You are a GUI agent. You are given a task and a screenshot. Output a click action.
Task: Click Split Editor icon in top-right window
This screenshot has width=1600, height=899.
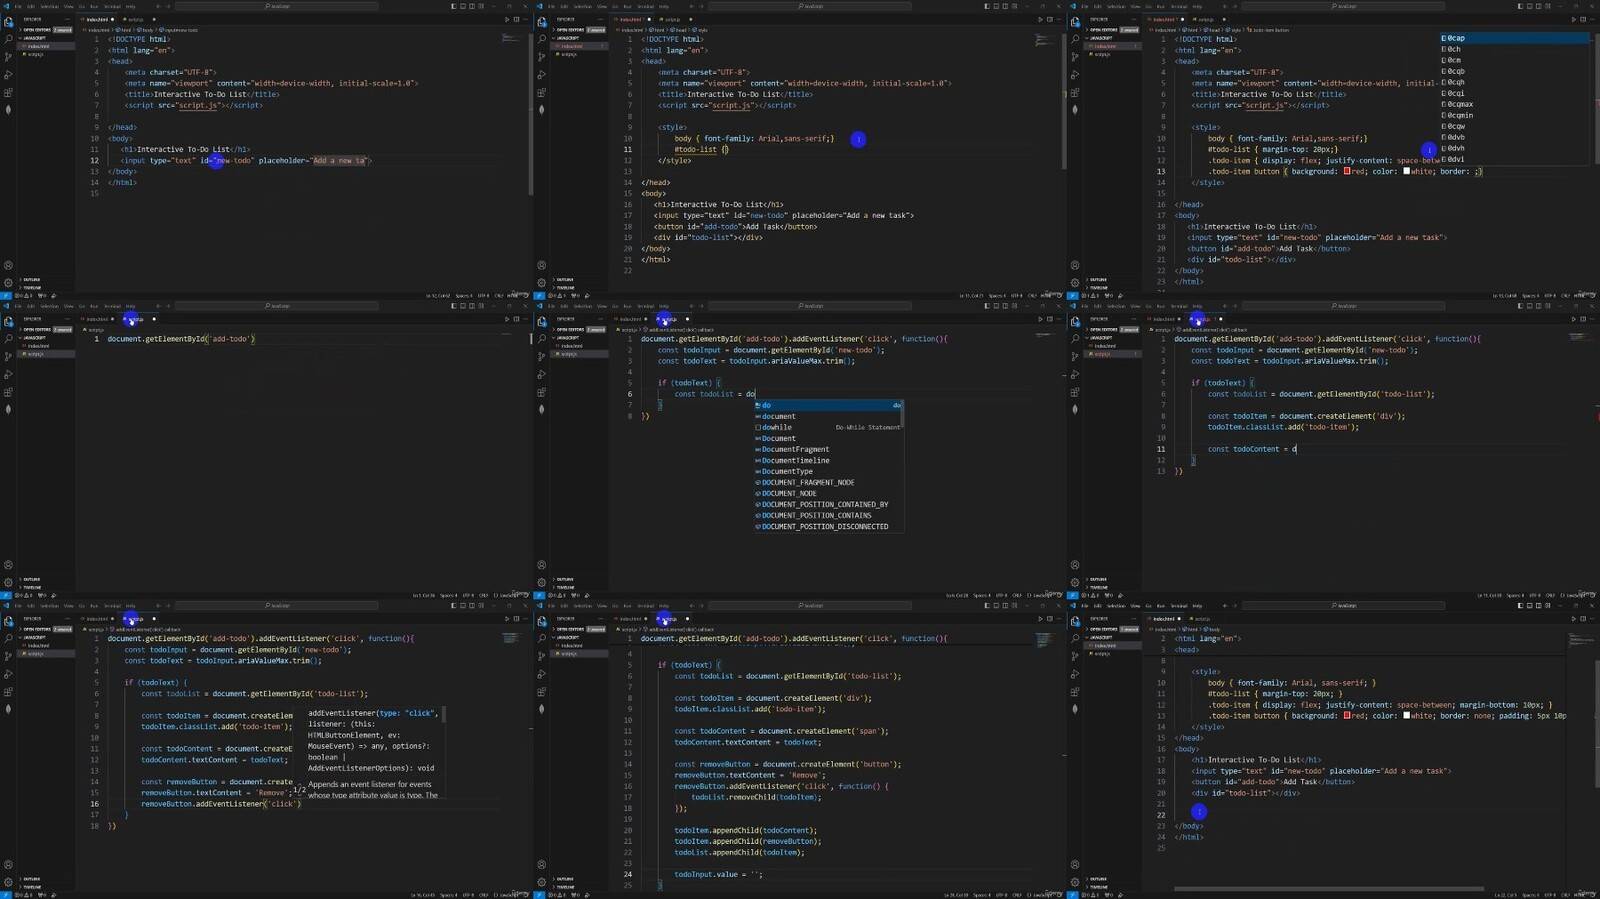click(1582, 19)
